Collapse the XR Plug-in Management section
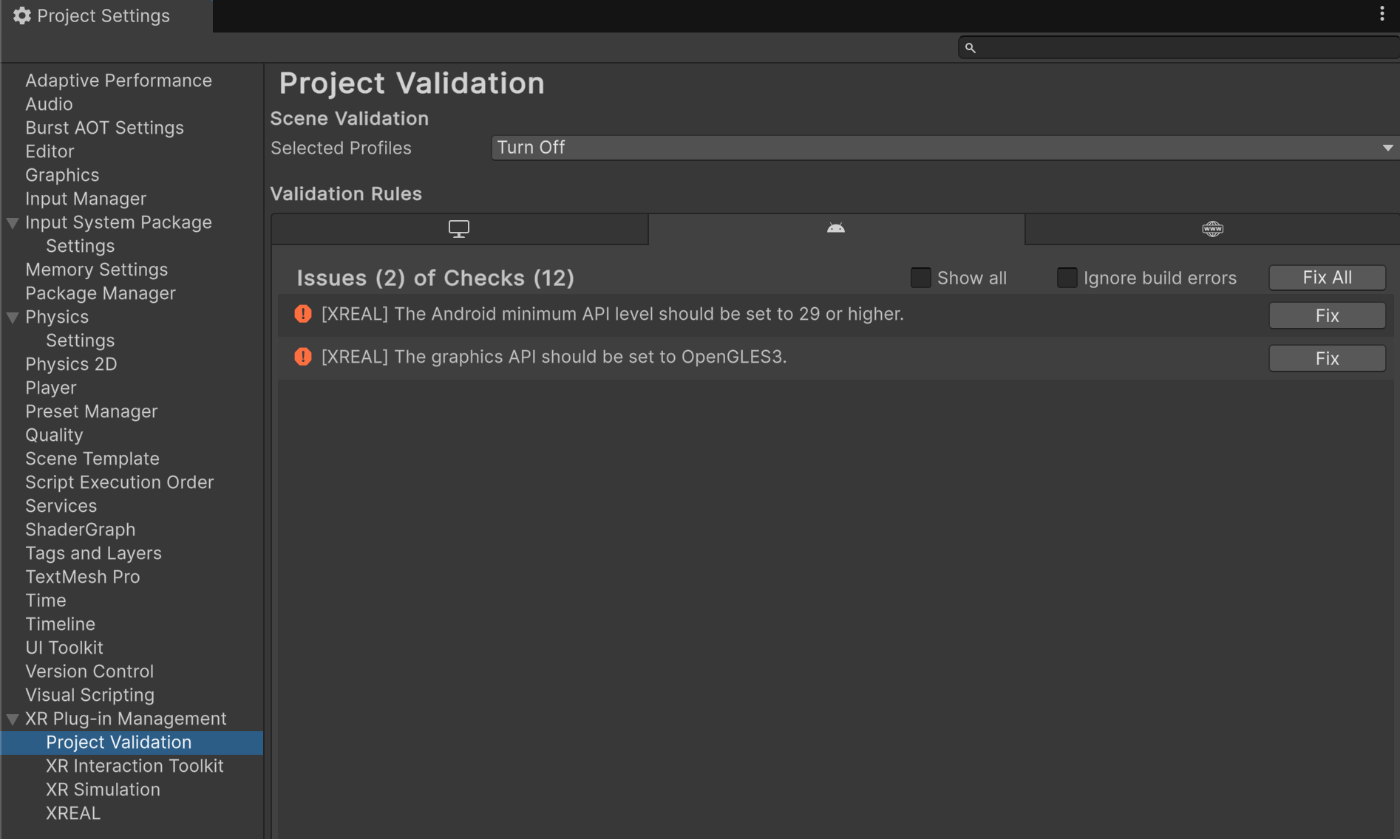The width and height of the screenshot is (1400, 839). [12, 718]
